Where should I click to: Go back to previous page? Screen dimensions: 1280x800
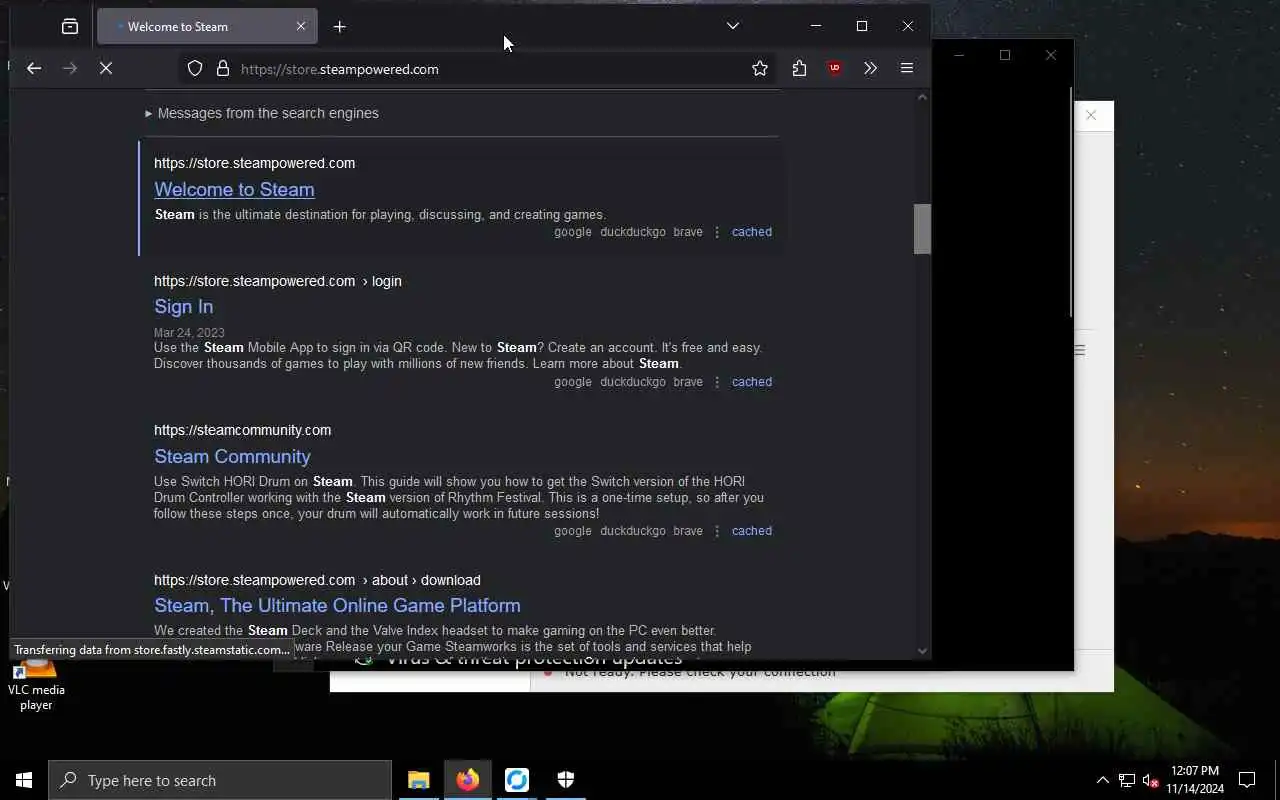pos(34,68)
